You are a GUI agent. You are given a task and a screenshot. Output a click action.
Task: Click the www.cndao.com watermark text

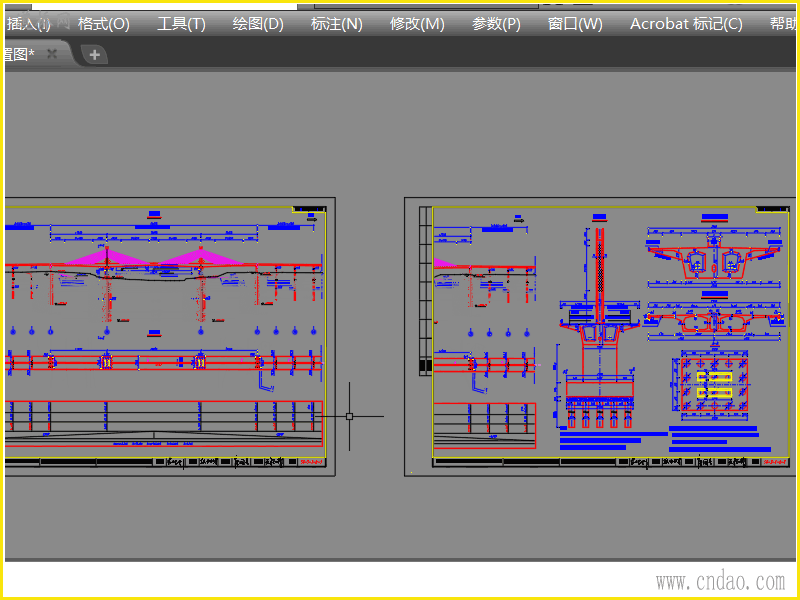click(720, 582)
